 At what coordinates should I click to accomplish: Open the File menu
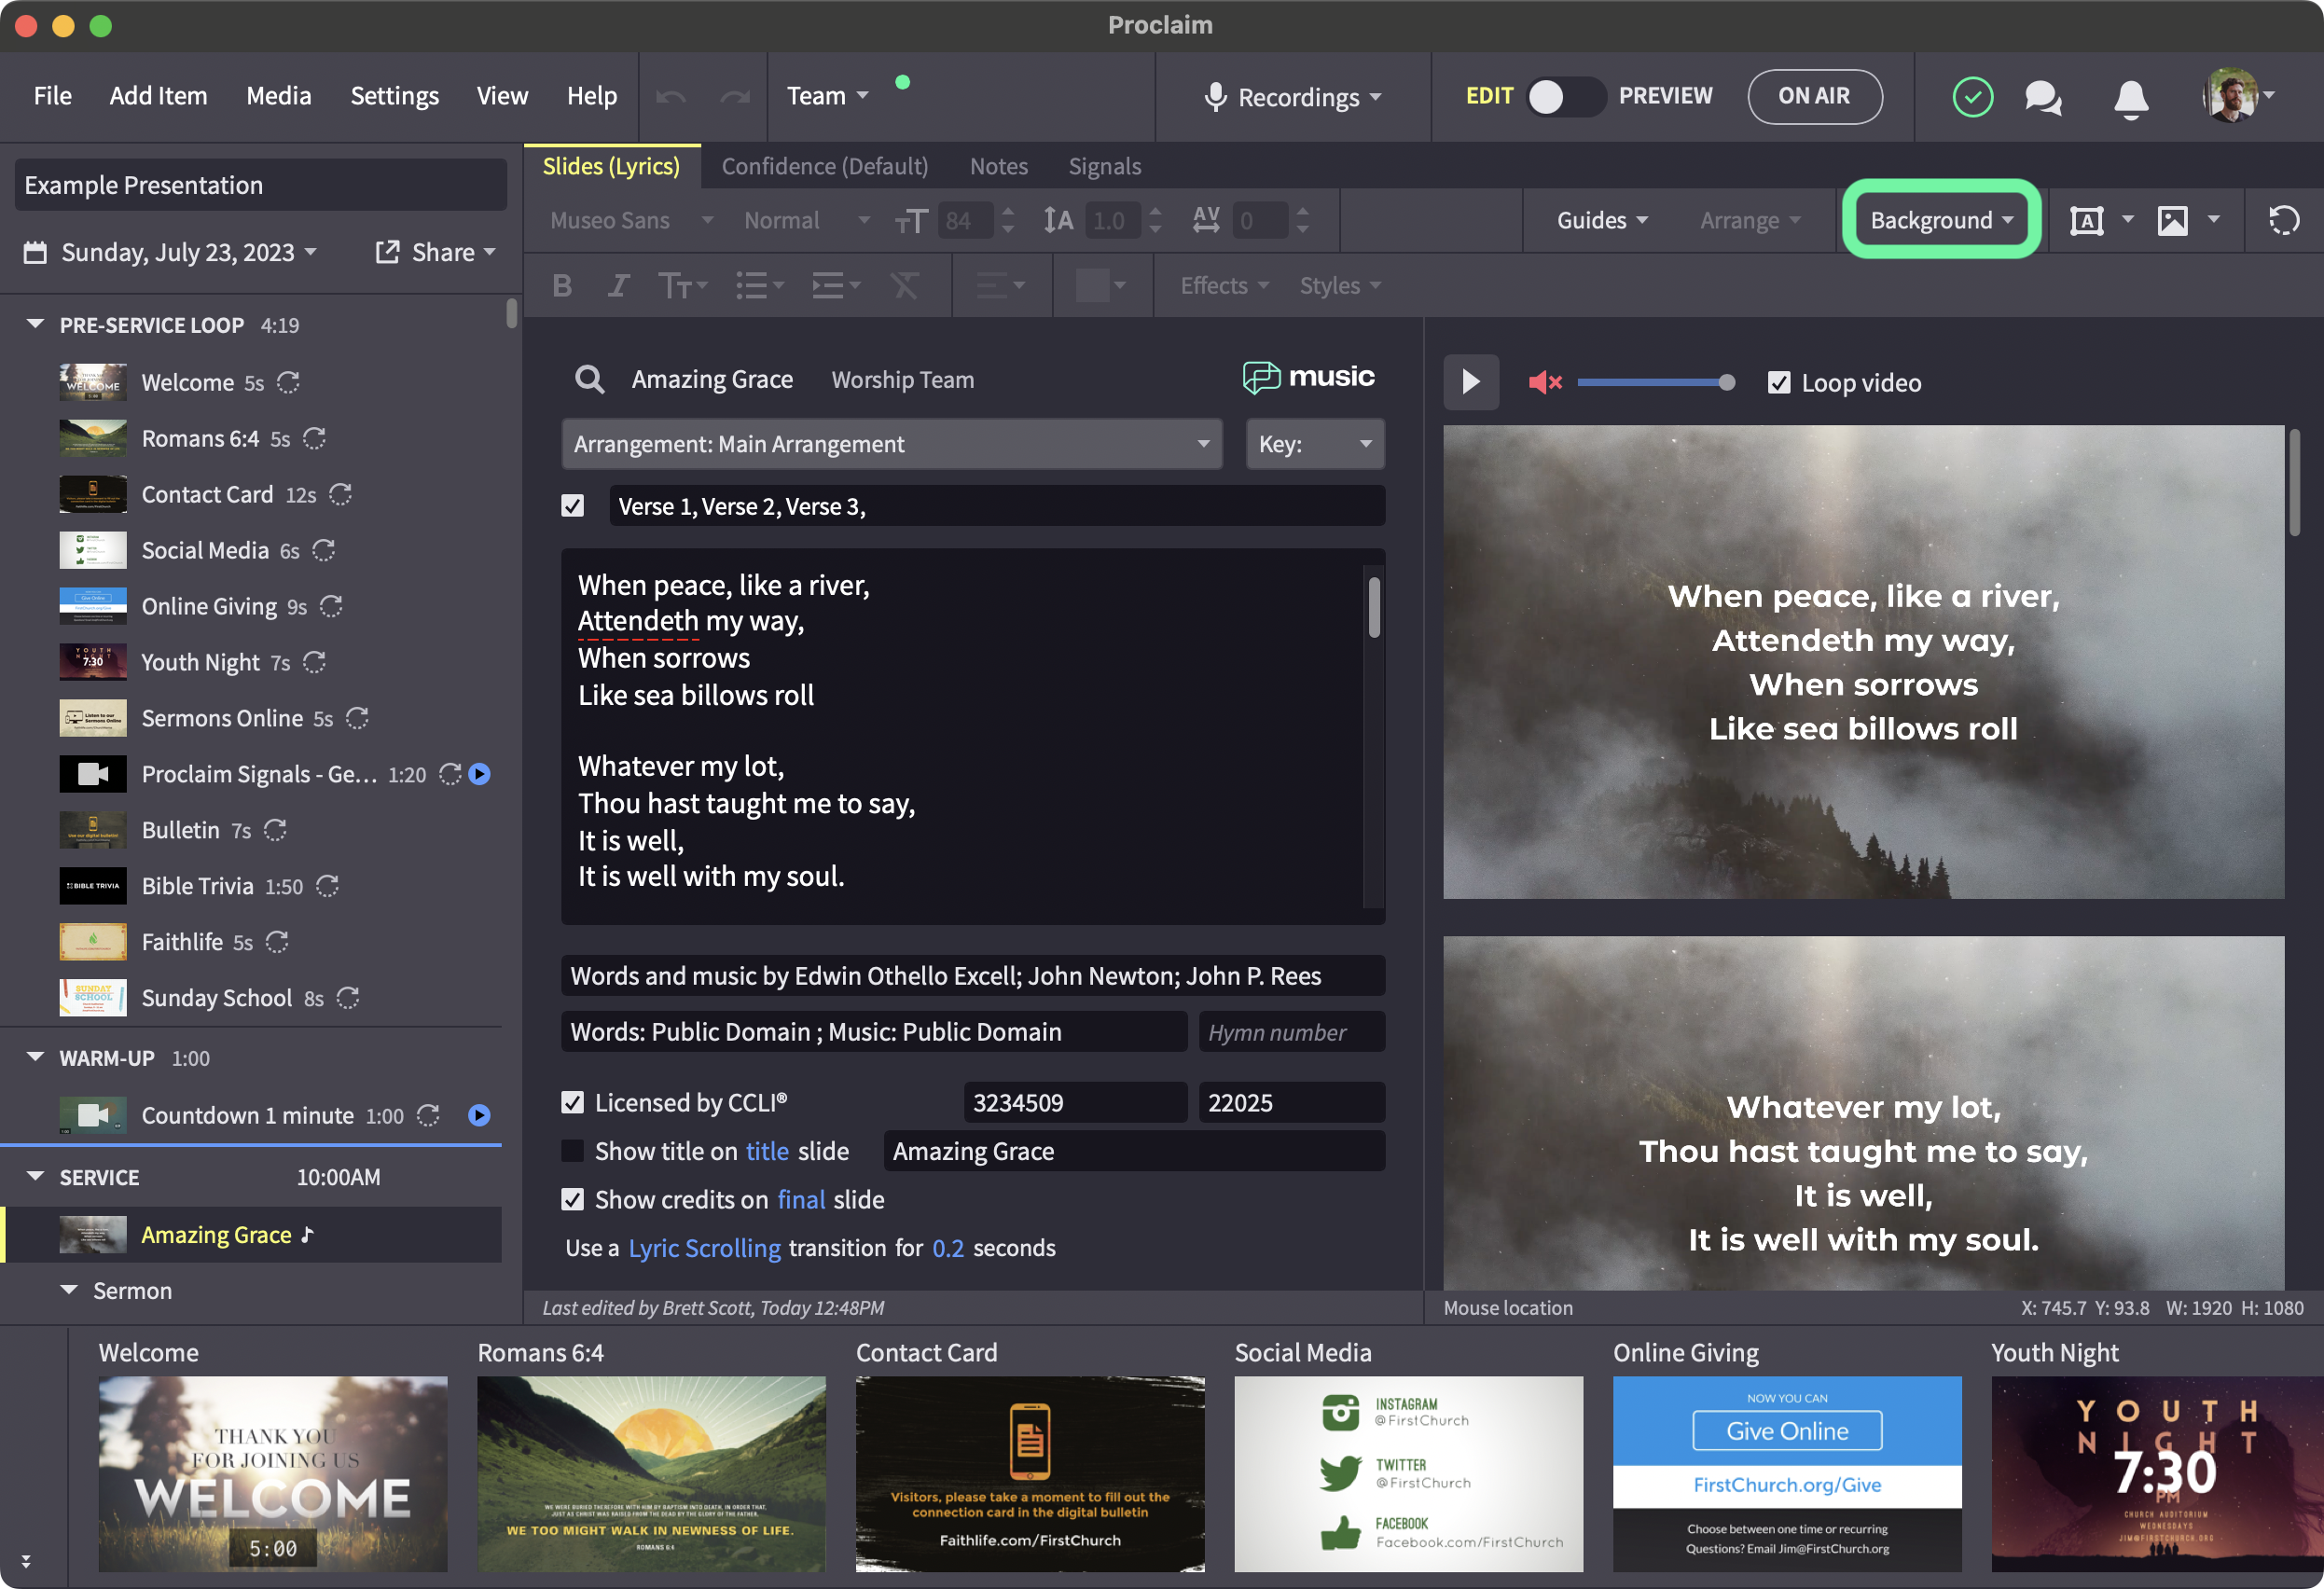[x=52, y=96]
